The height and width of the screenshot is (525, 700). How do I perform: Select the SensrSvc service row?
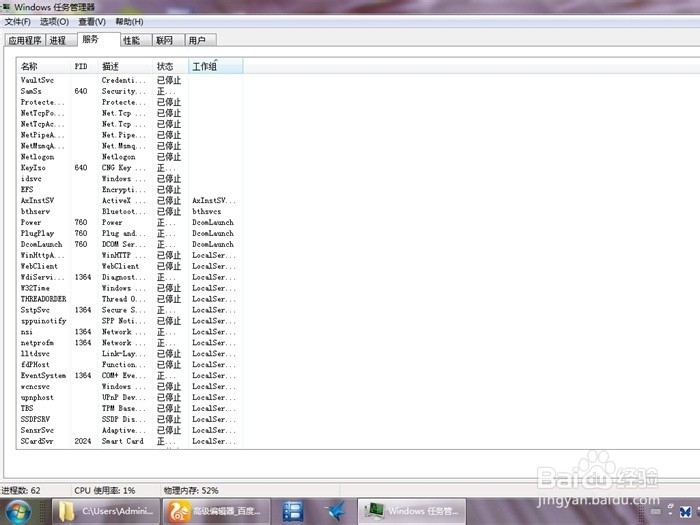coord(130,430)
